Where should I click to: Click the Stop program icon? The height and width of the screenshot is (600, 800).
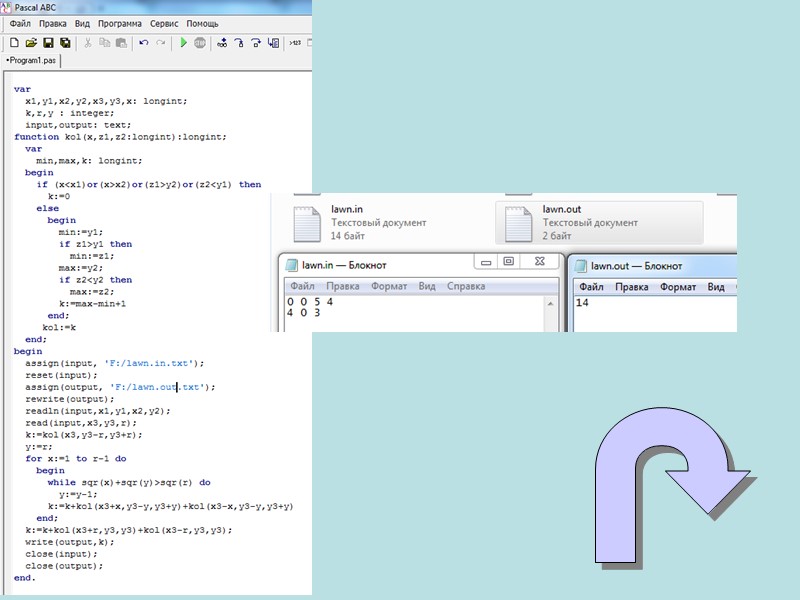coord(200,43)
